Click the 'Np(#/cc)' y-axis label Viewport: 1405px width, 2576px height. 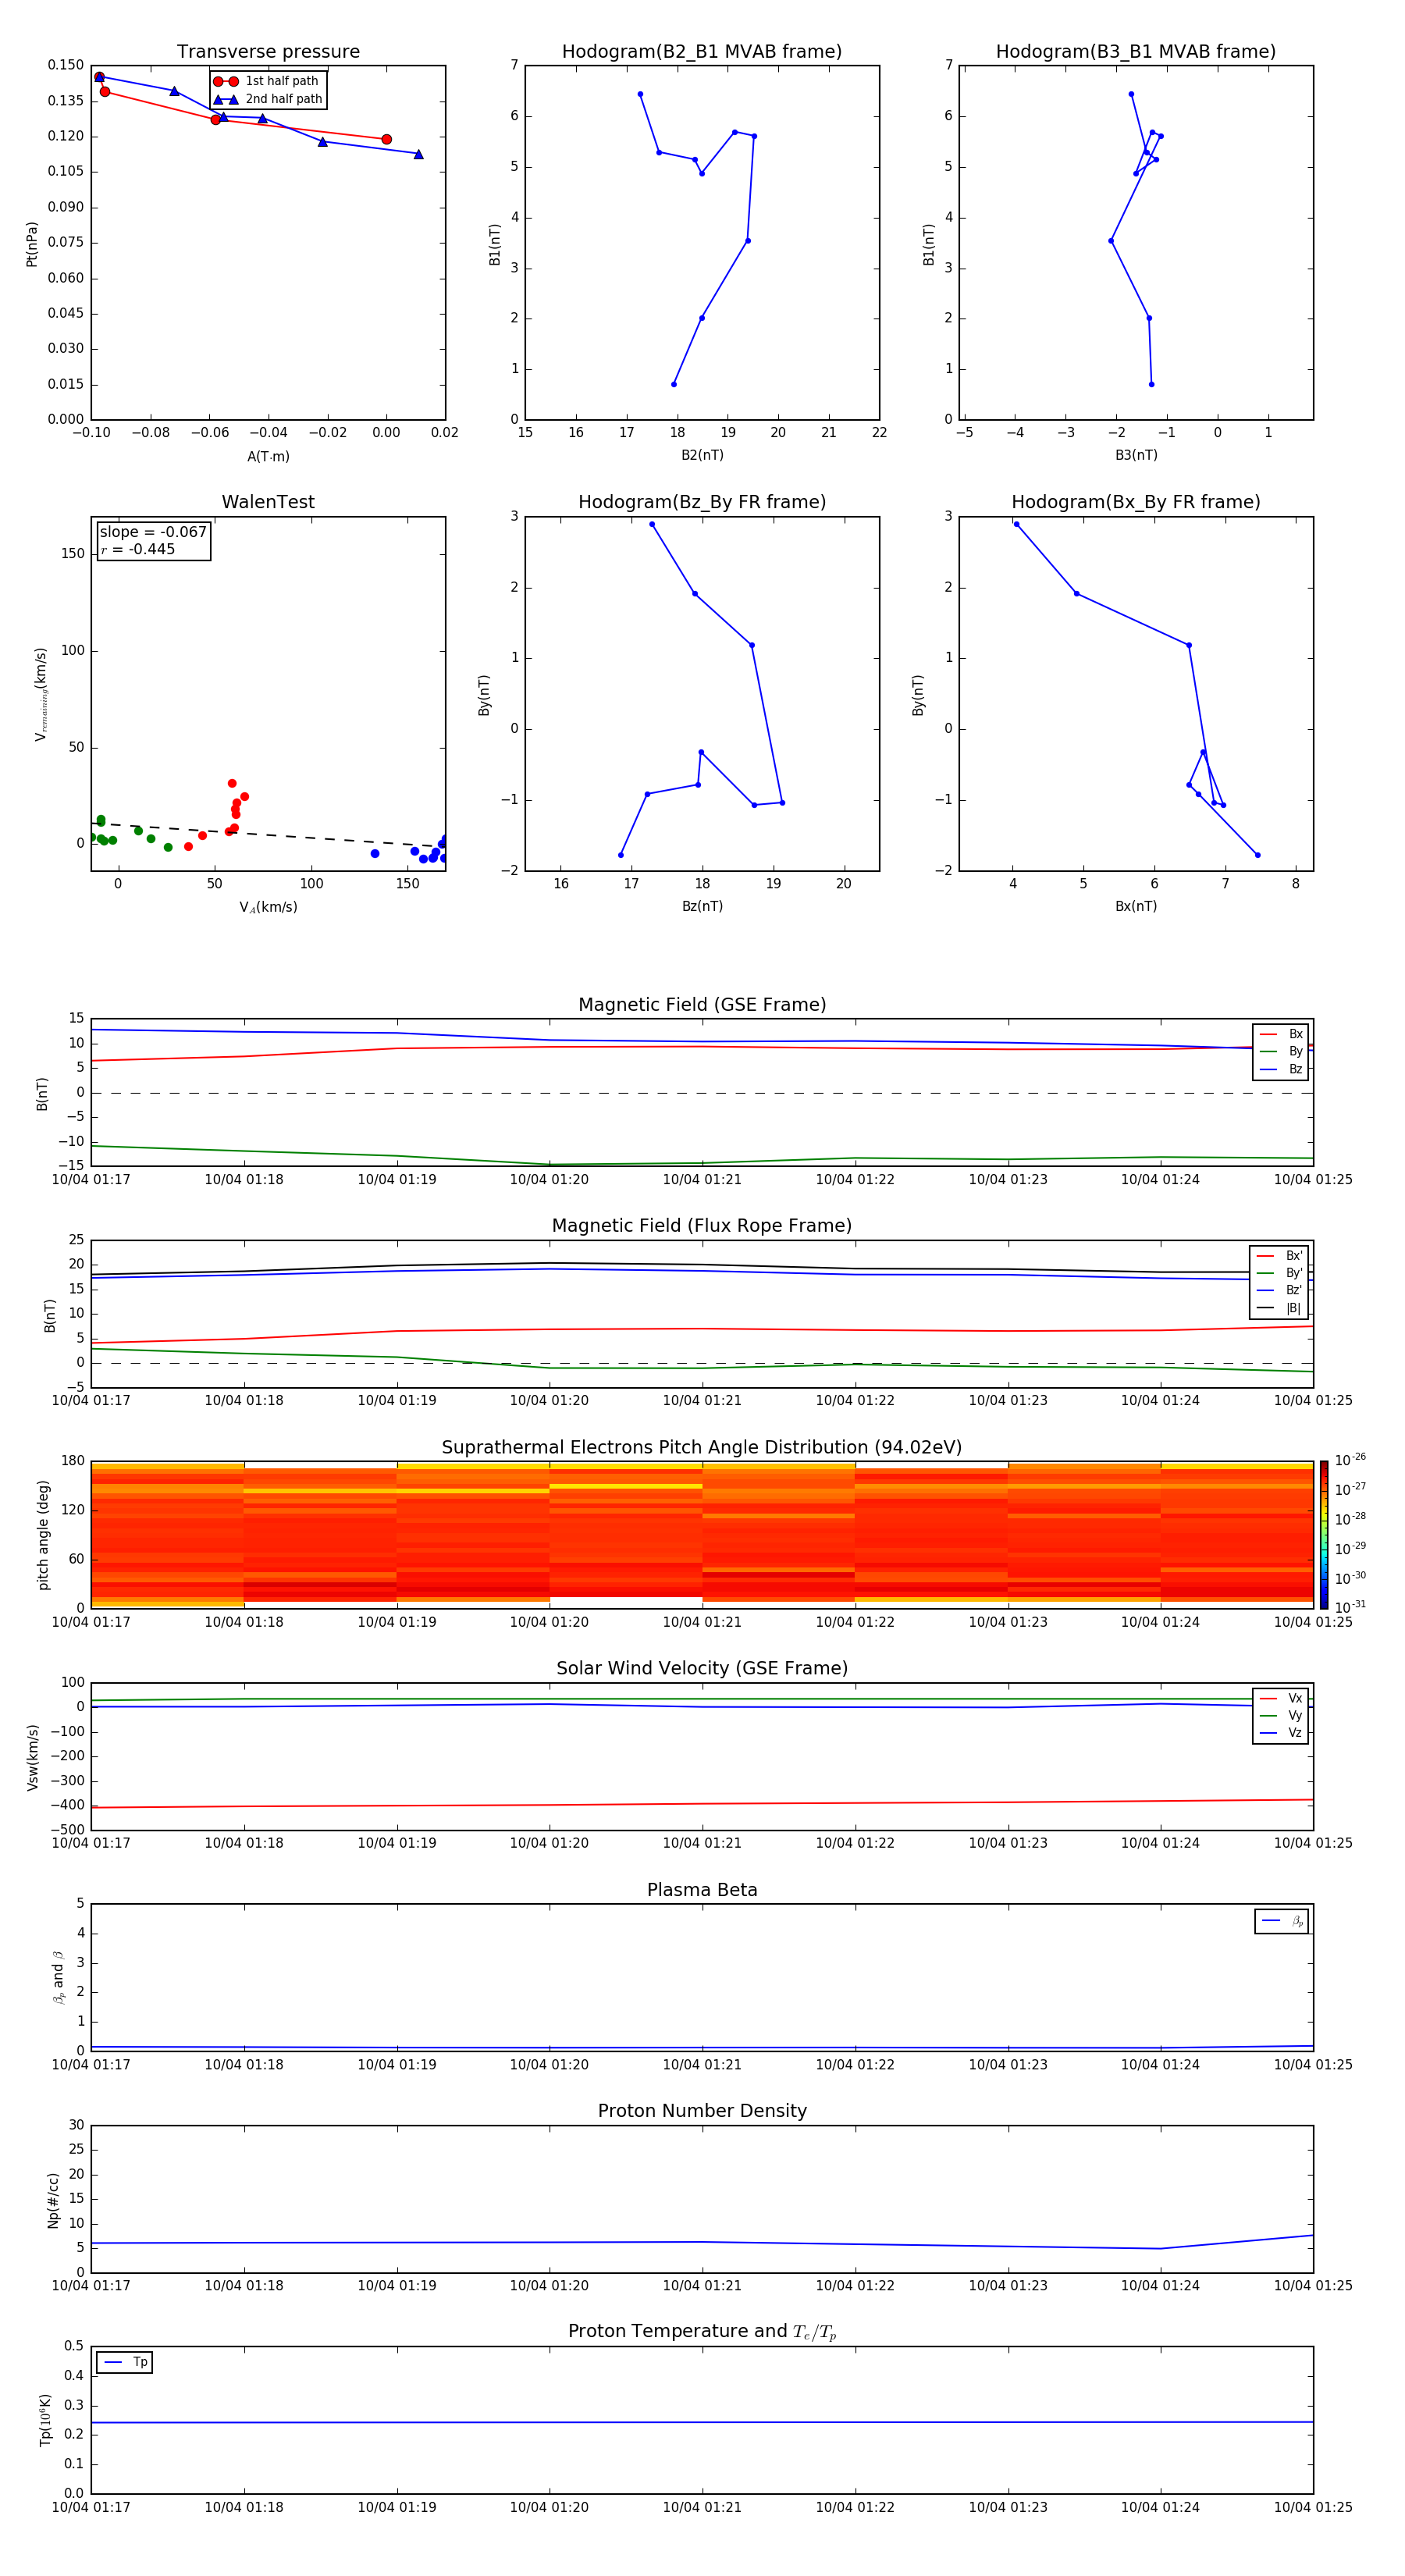[53, 2200]
